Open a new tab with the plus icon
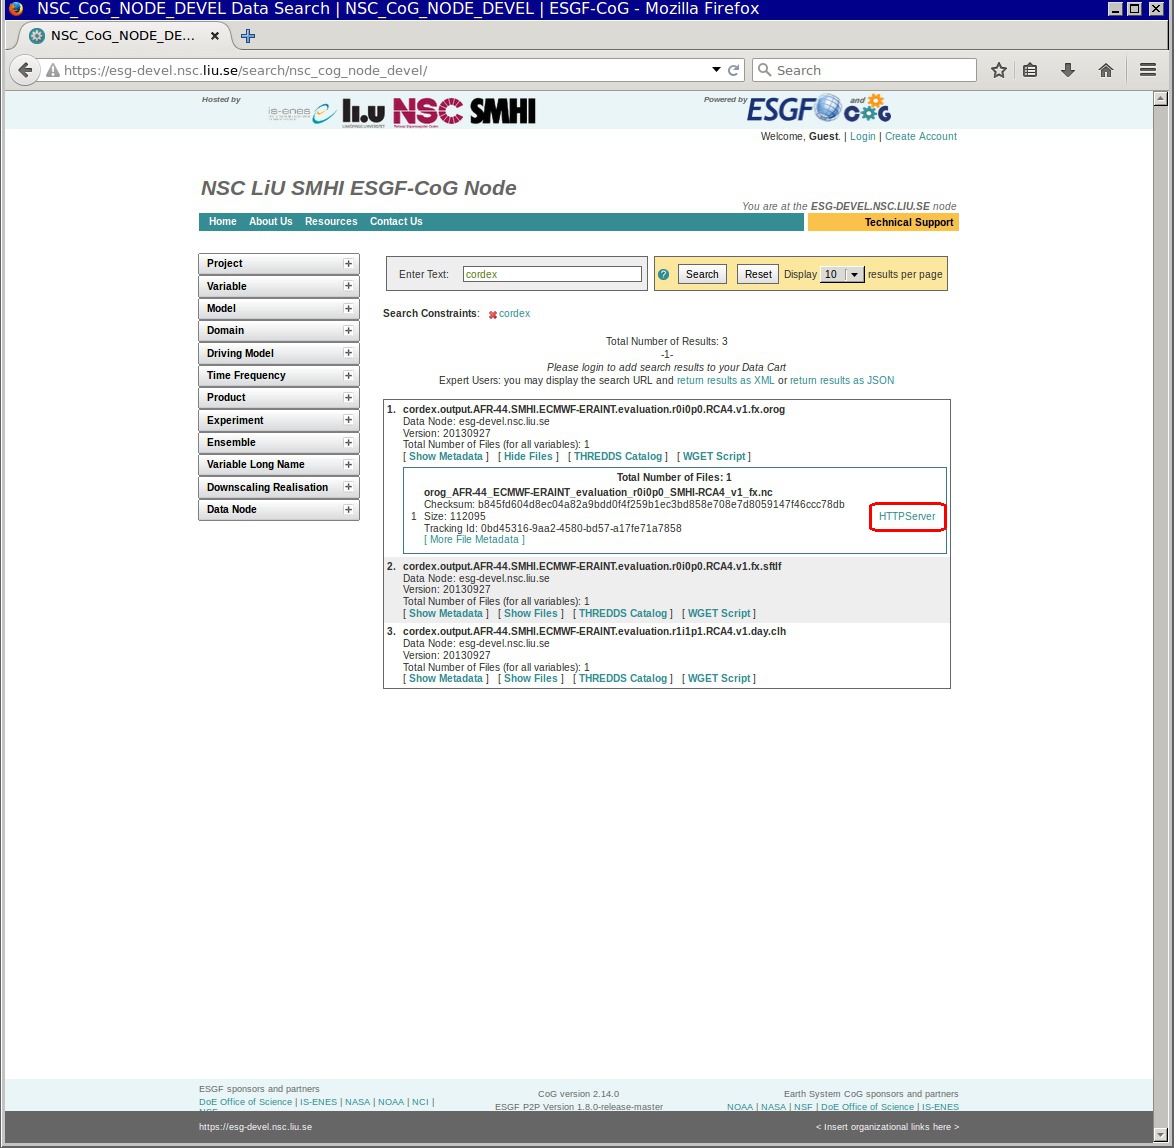Viewport: 1174px width, 1148px height. pyautogui.click(x=248, y=36)
